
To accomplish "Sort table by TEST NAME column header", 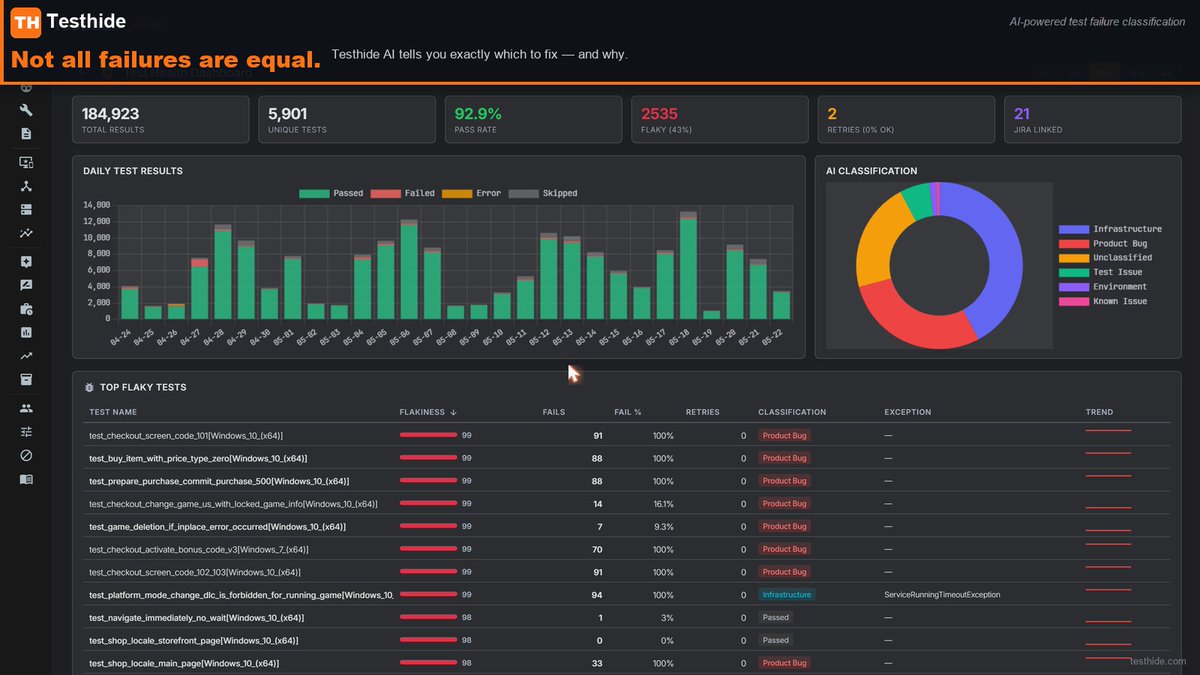I will (113, 412).
